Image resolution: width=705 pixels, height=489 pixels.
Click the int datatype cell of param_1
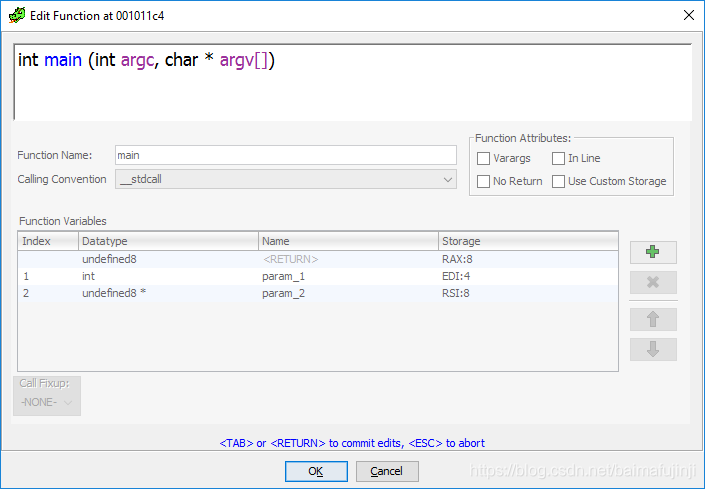168,276
